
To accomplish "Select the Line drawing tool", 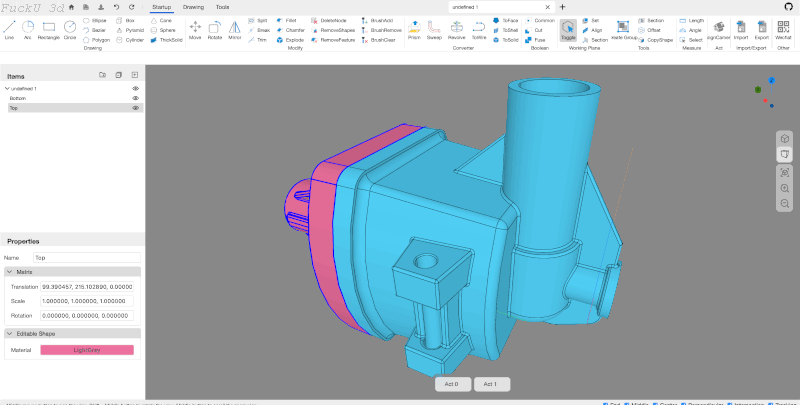I will pos(9,30).
